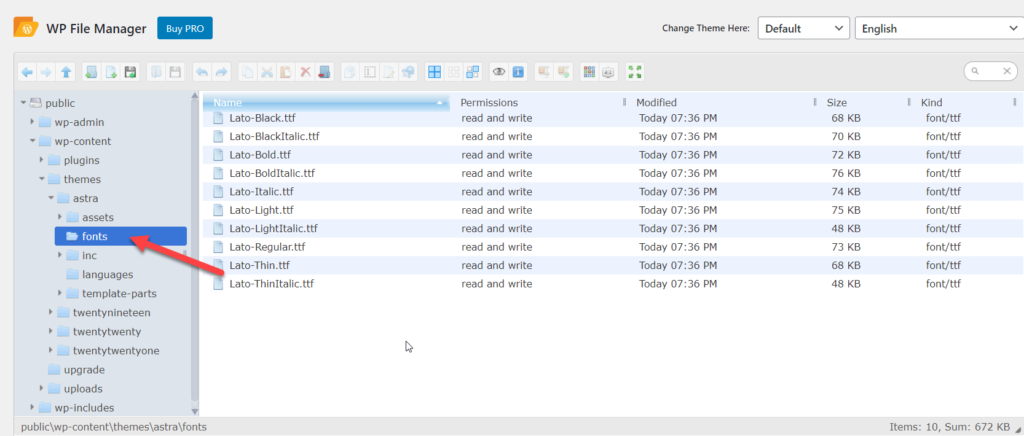Switch view mode with grid icon
The width and height of the screenshot is (1024, 436).
pos(590,72)
